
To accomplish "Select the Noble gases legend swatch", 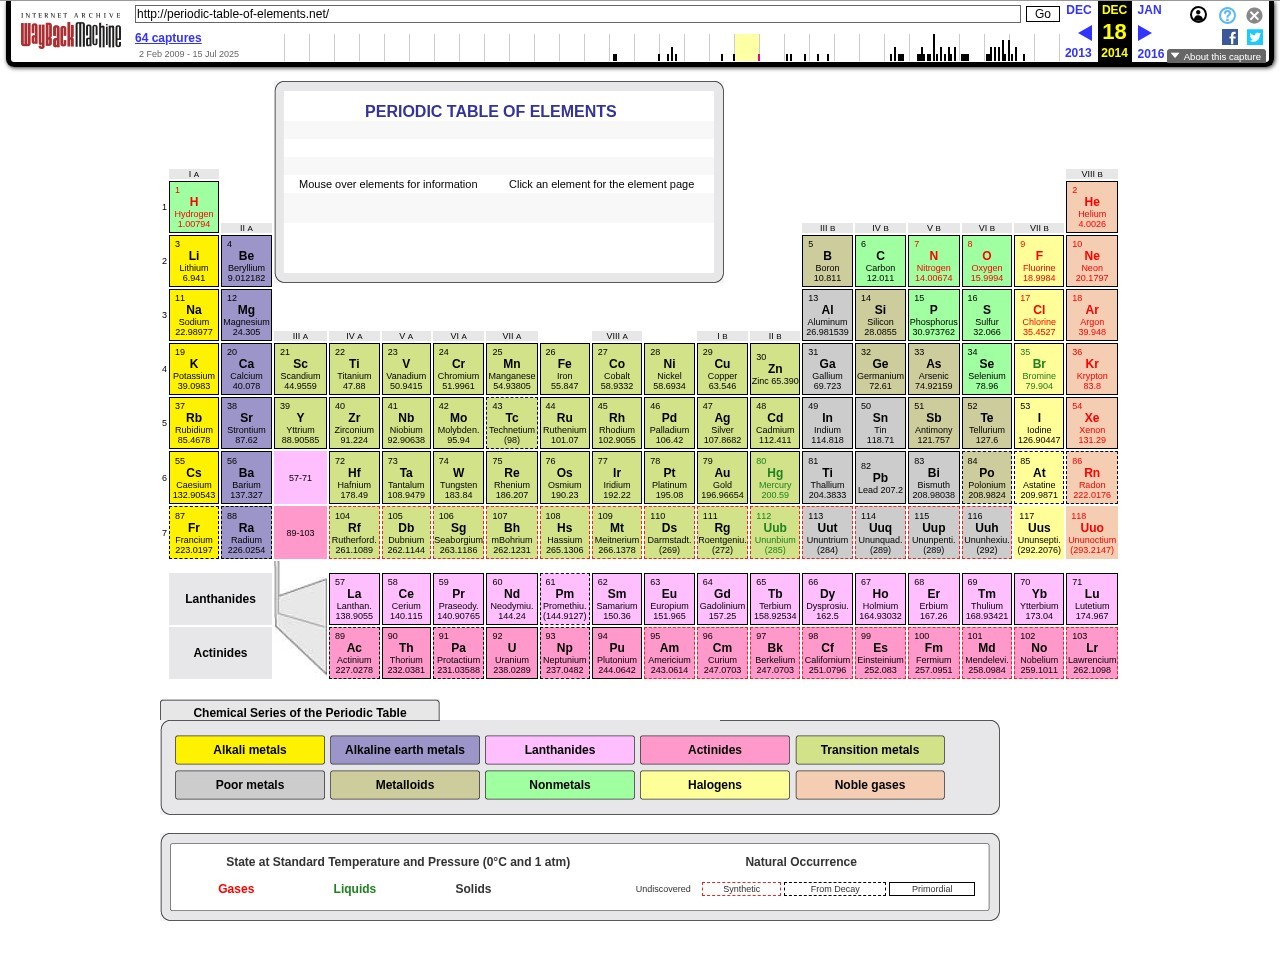I will (x=870, y=785).
